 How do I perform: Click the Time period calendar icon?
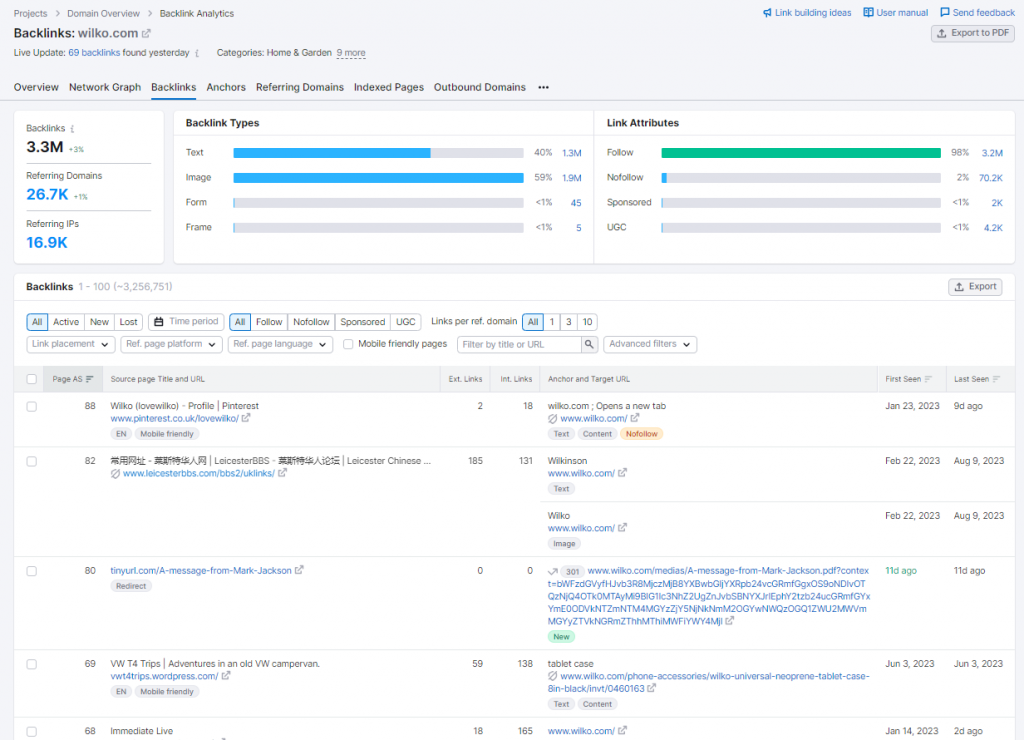[x=159, y=322]
